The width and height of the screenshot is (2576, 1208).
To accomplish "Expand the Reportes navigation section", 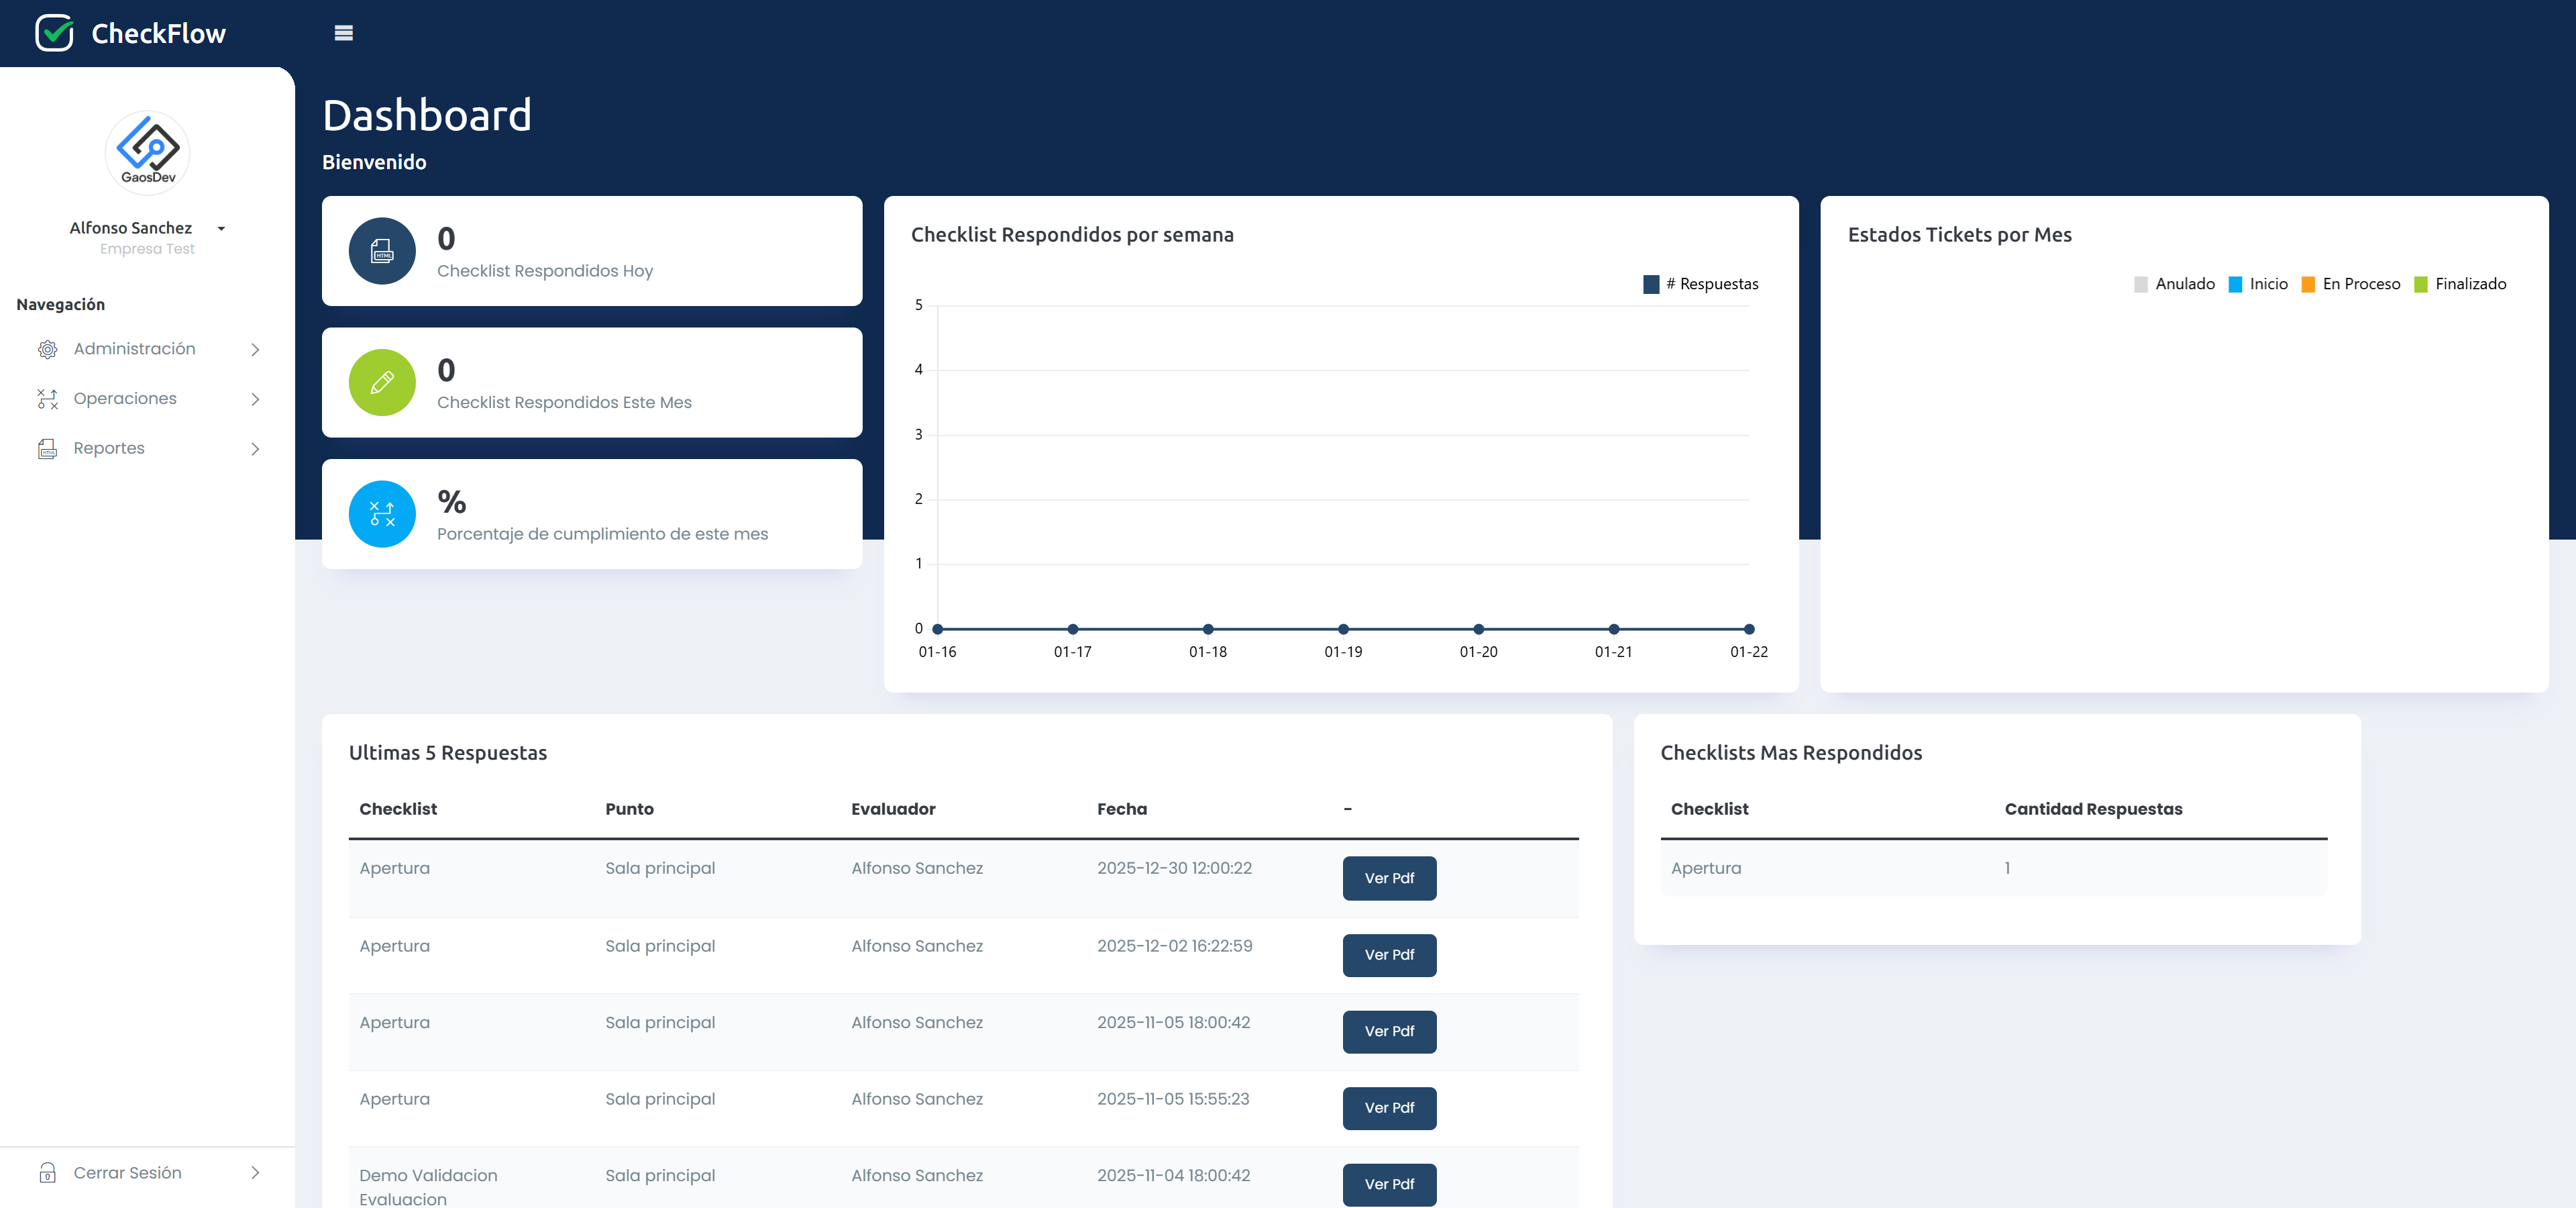I will click(x=109, y=448).
